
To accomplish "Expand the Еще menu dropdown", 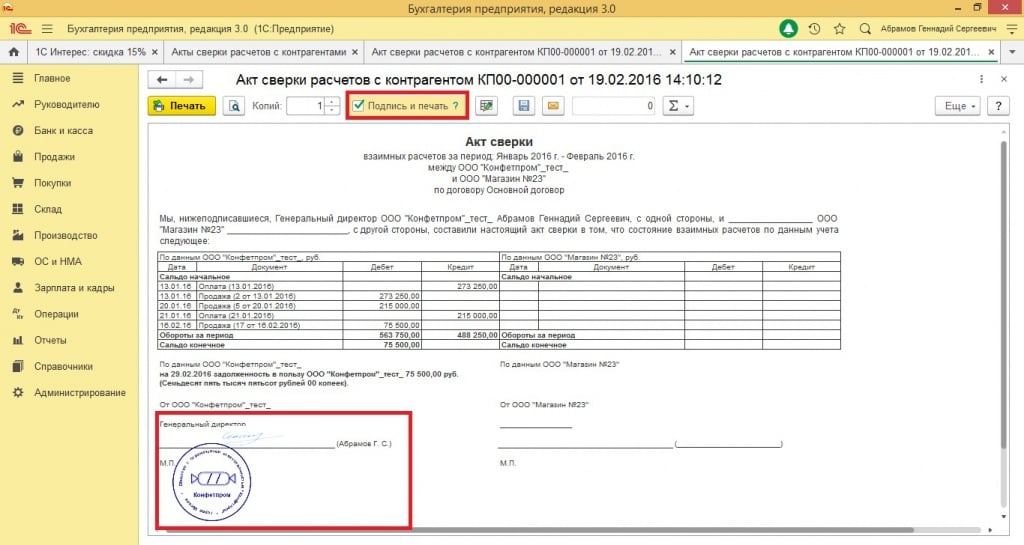I will click(958, 106).
